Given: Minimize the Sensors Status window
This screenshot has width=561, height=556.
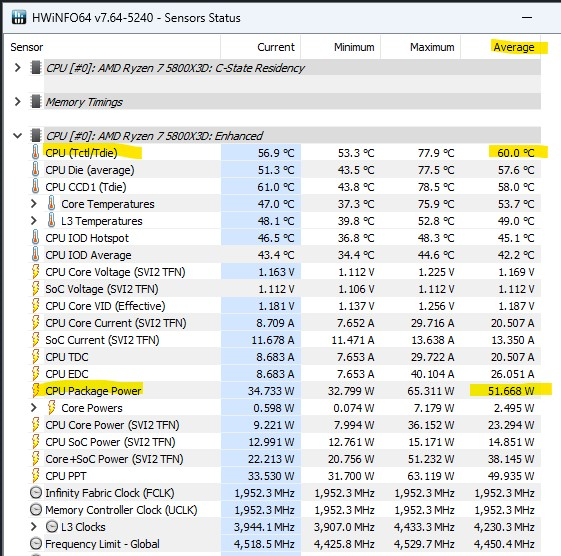Looking at the screenshot, I should pyautogui.click(x=527, y=18).
